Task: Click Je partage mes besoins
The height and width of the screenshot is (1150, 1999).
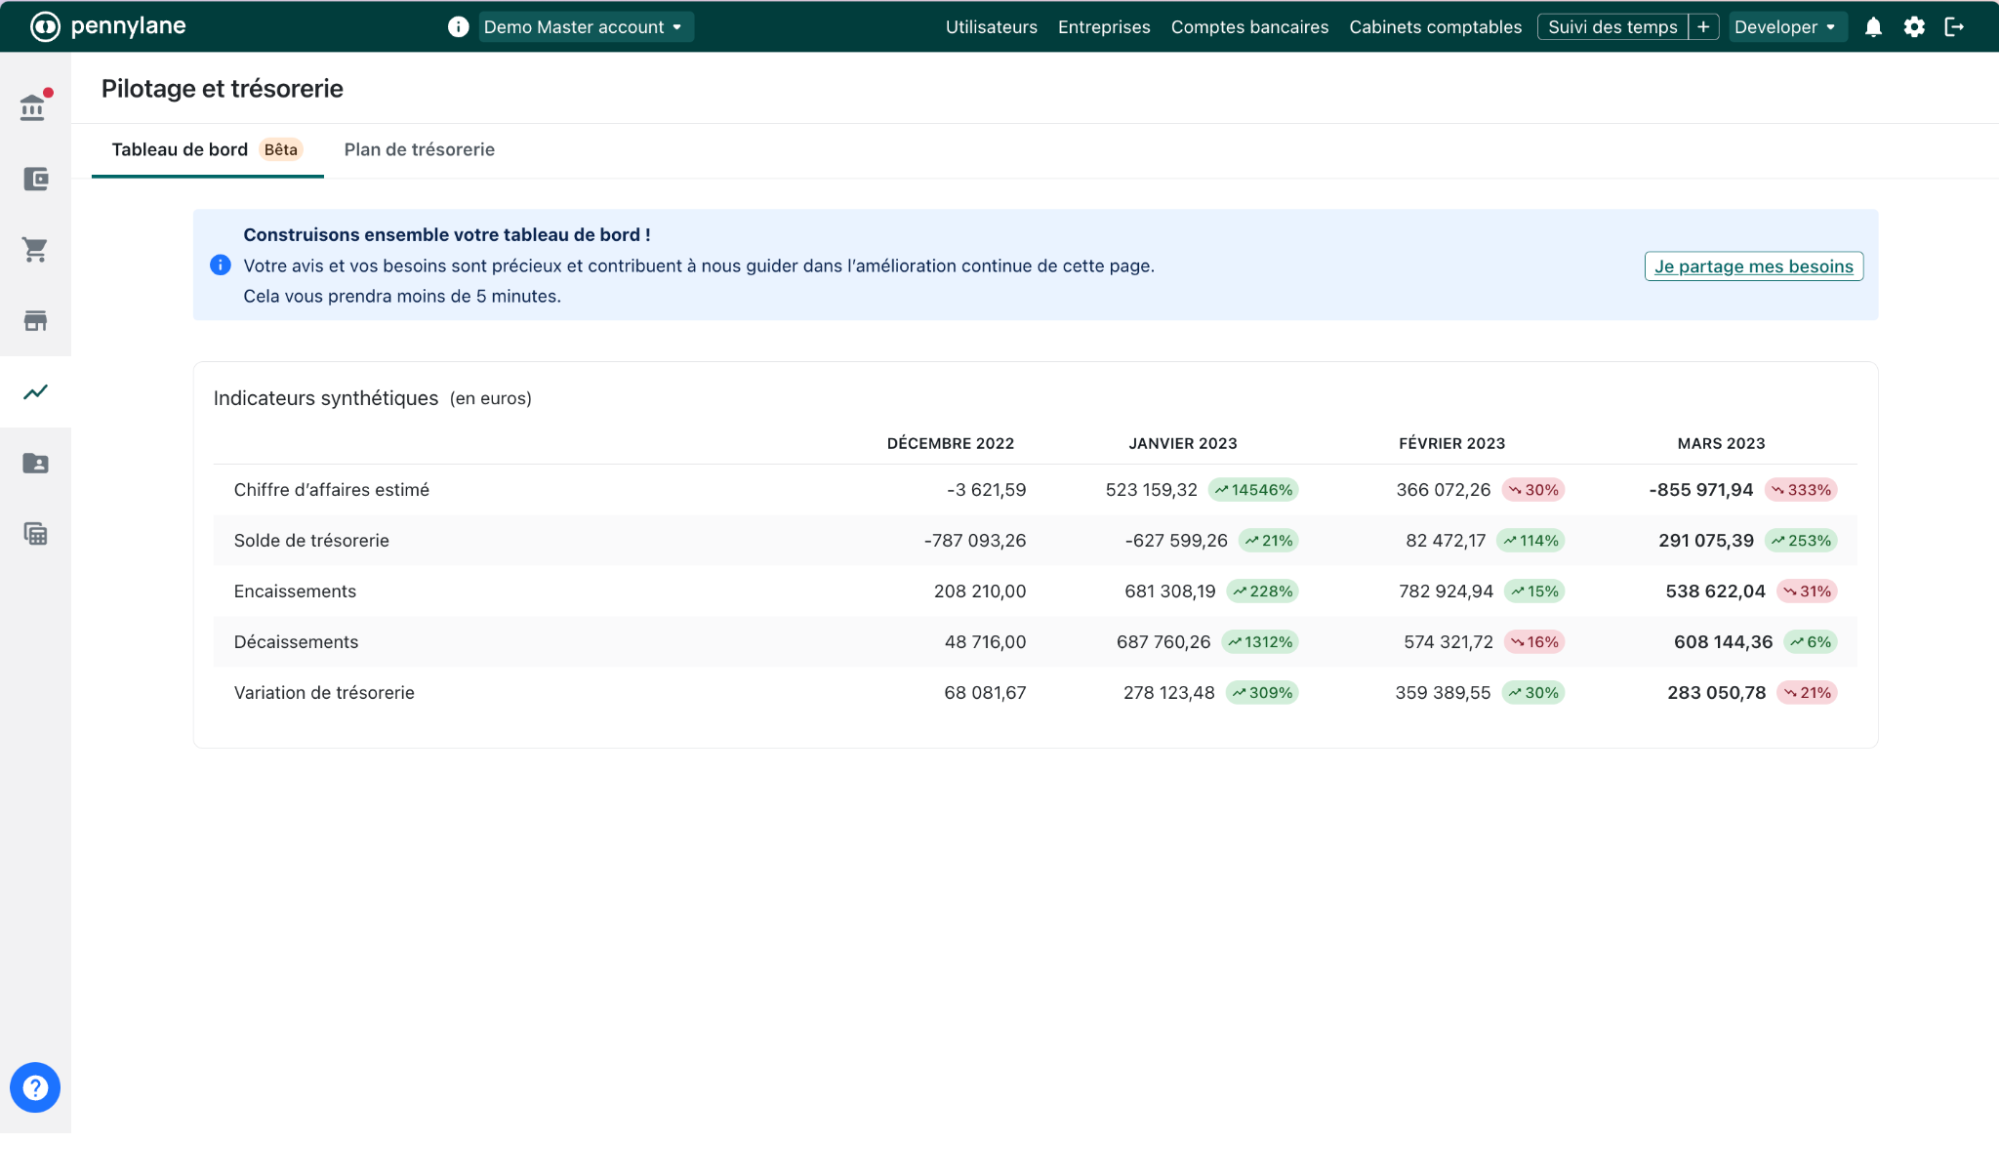Action: click(x=1753, y=266)
